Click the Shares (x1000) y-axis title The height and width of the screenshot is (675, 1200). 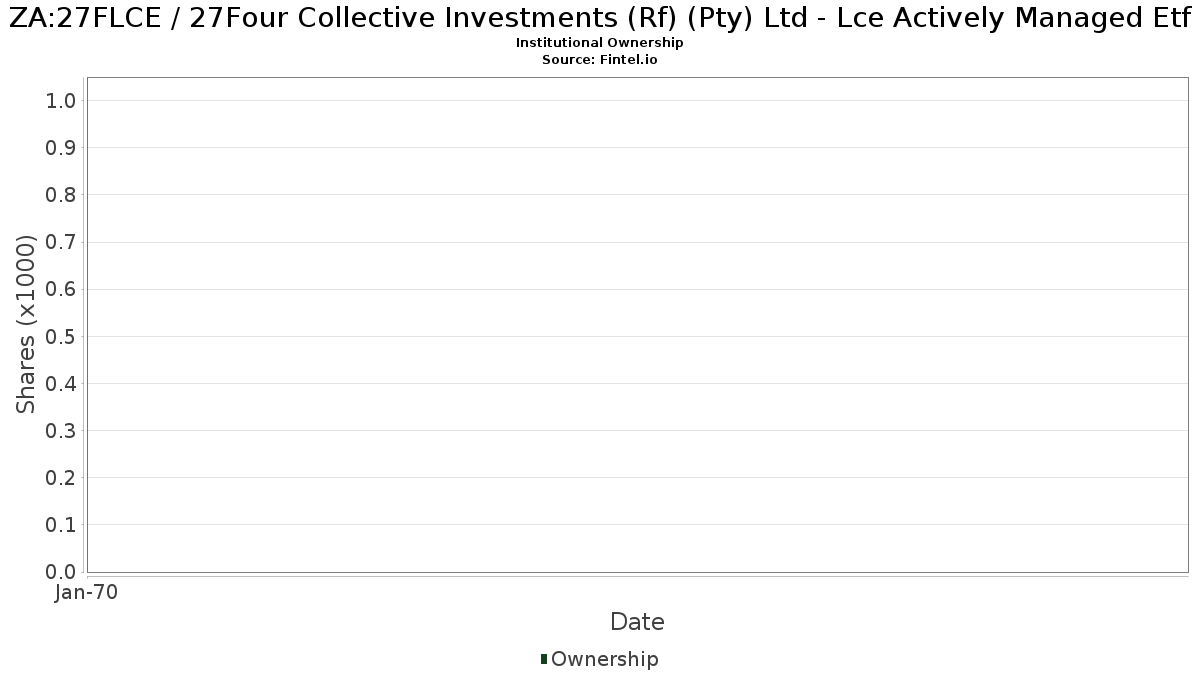pos(26,324)
